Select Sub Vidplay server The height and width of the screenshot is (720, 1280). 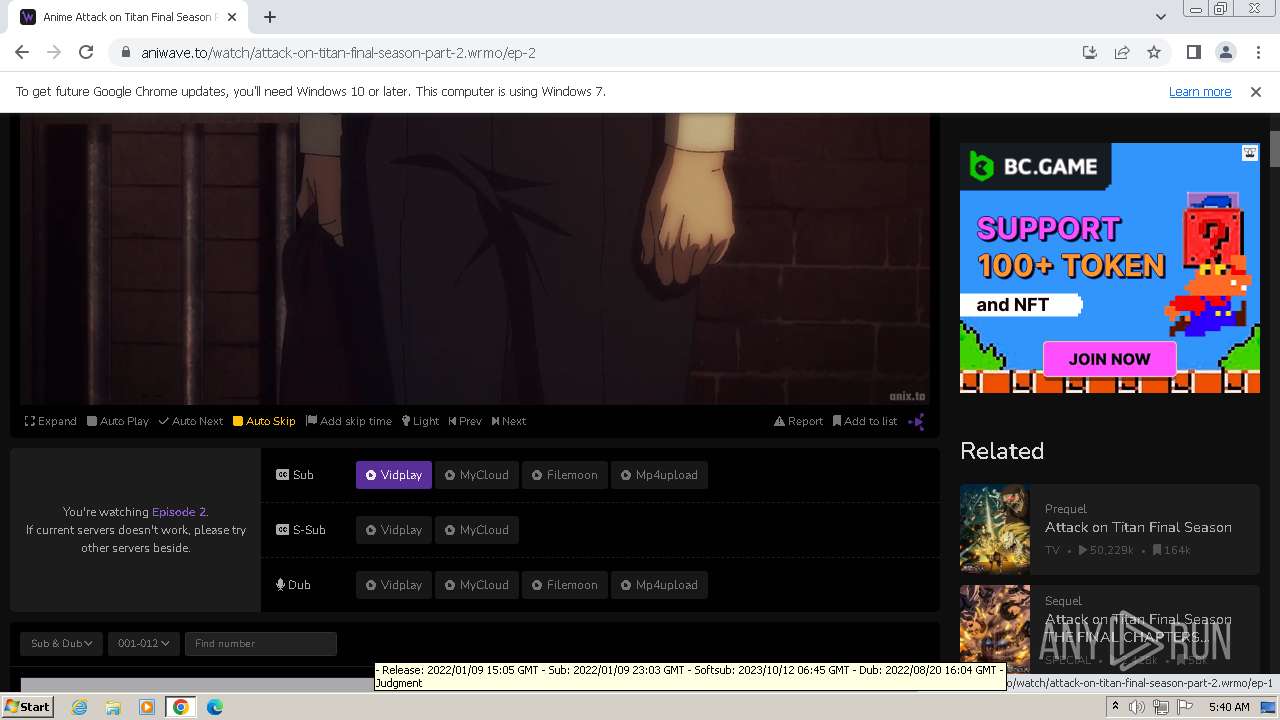(394, 475)
